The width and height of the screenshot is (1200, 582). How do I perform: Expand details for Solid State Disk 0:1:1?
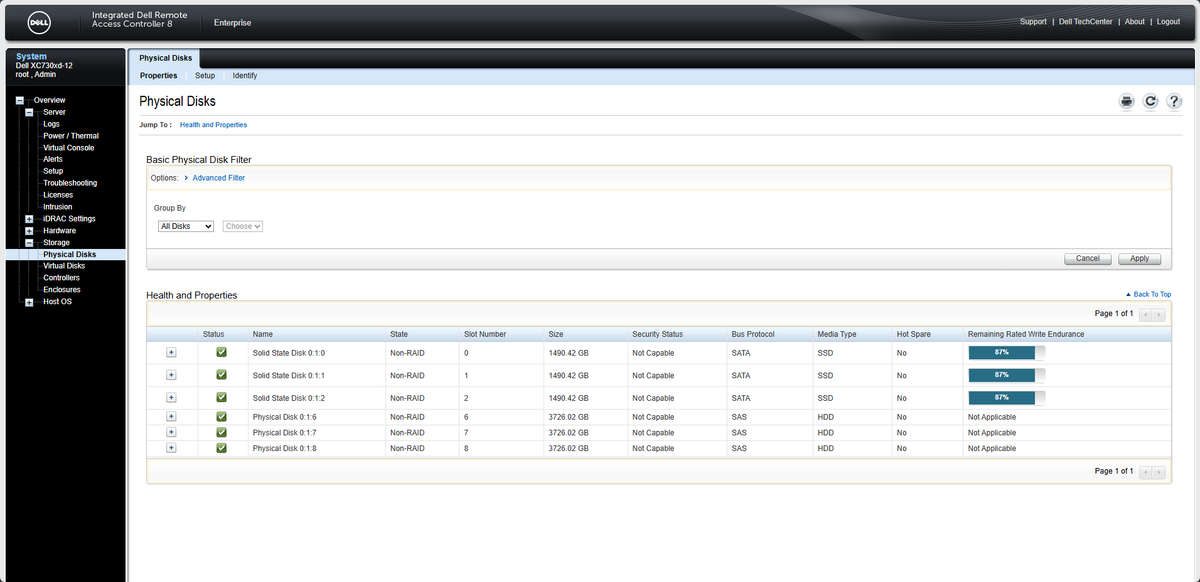171,375
